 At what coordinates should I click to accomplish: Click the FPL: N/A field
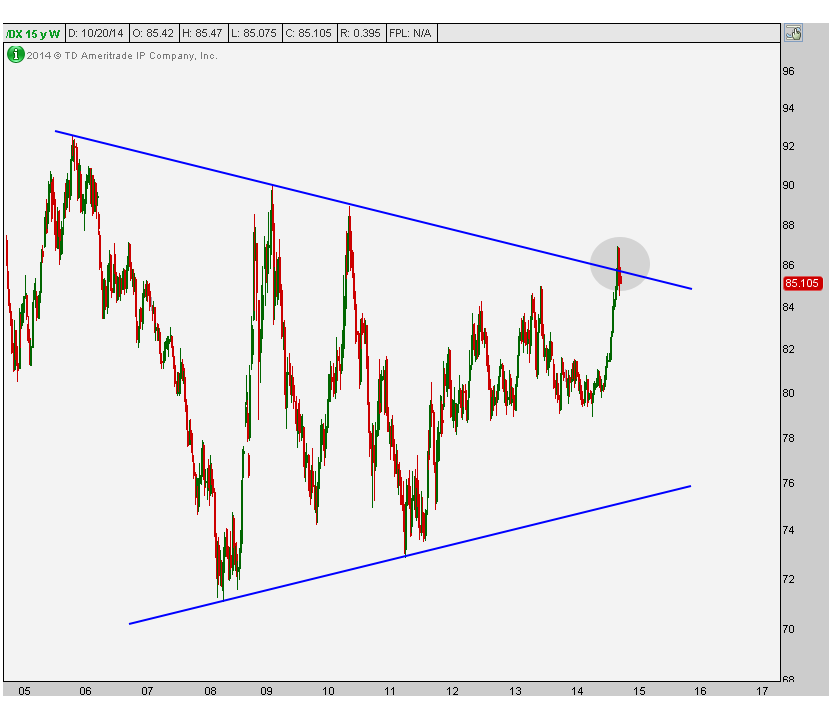click(x=411, y=33)
